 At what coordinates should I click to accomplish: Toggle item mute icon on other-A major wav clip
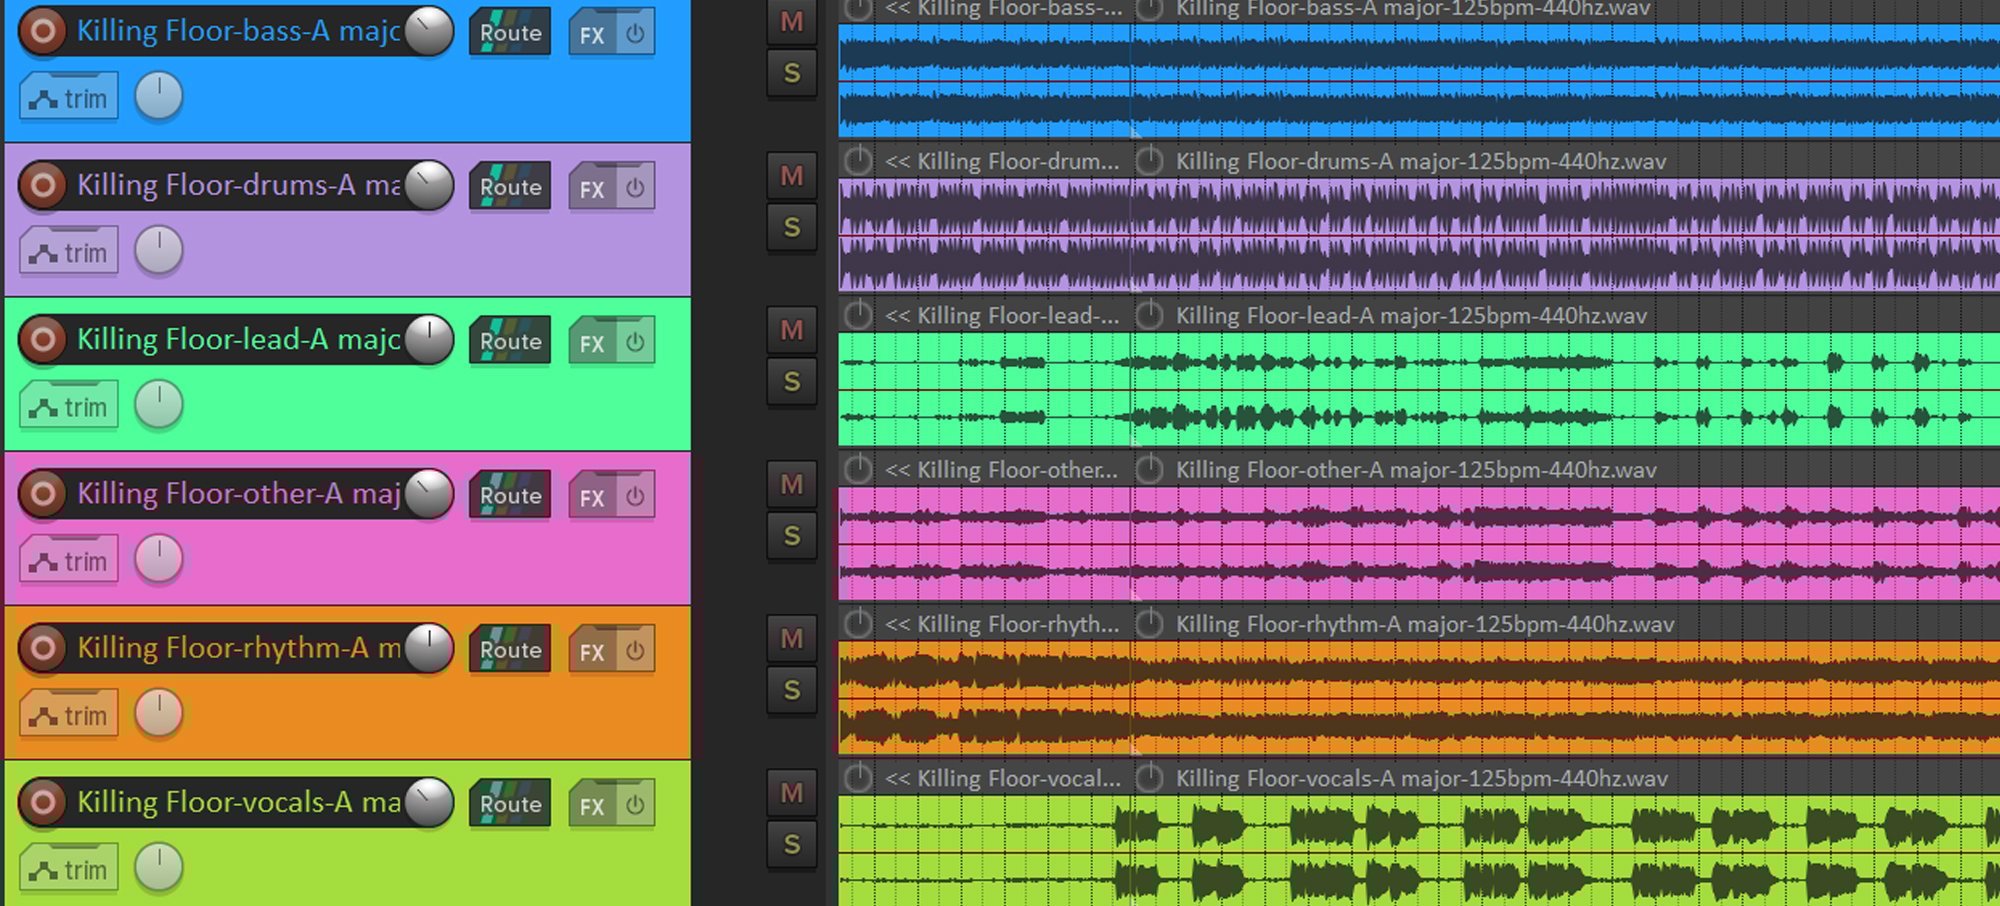pos(1150,470)
